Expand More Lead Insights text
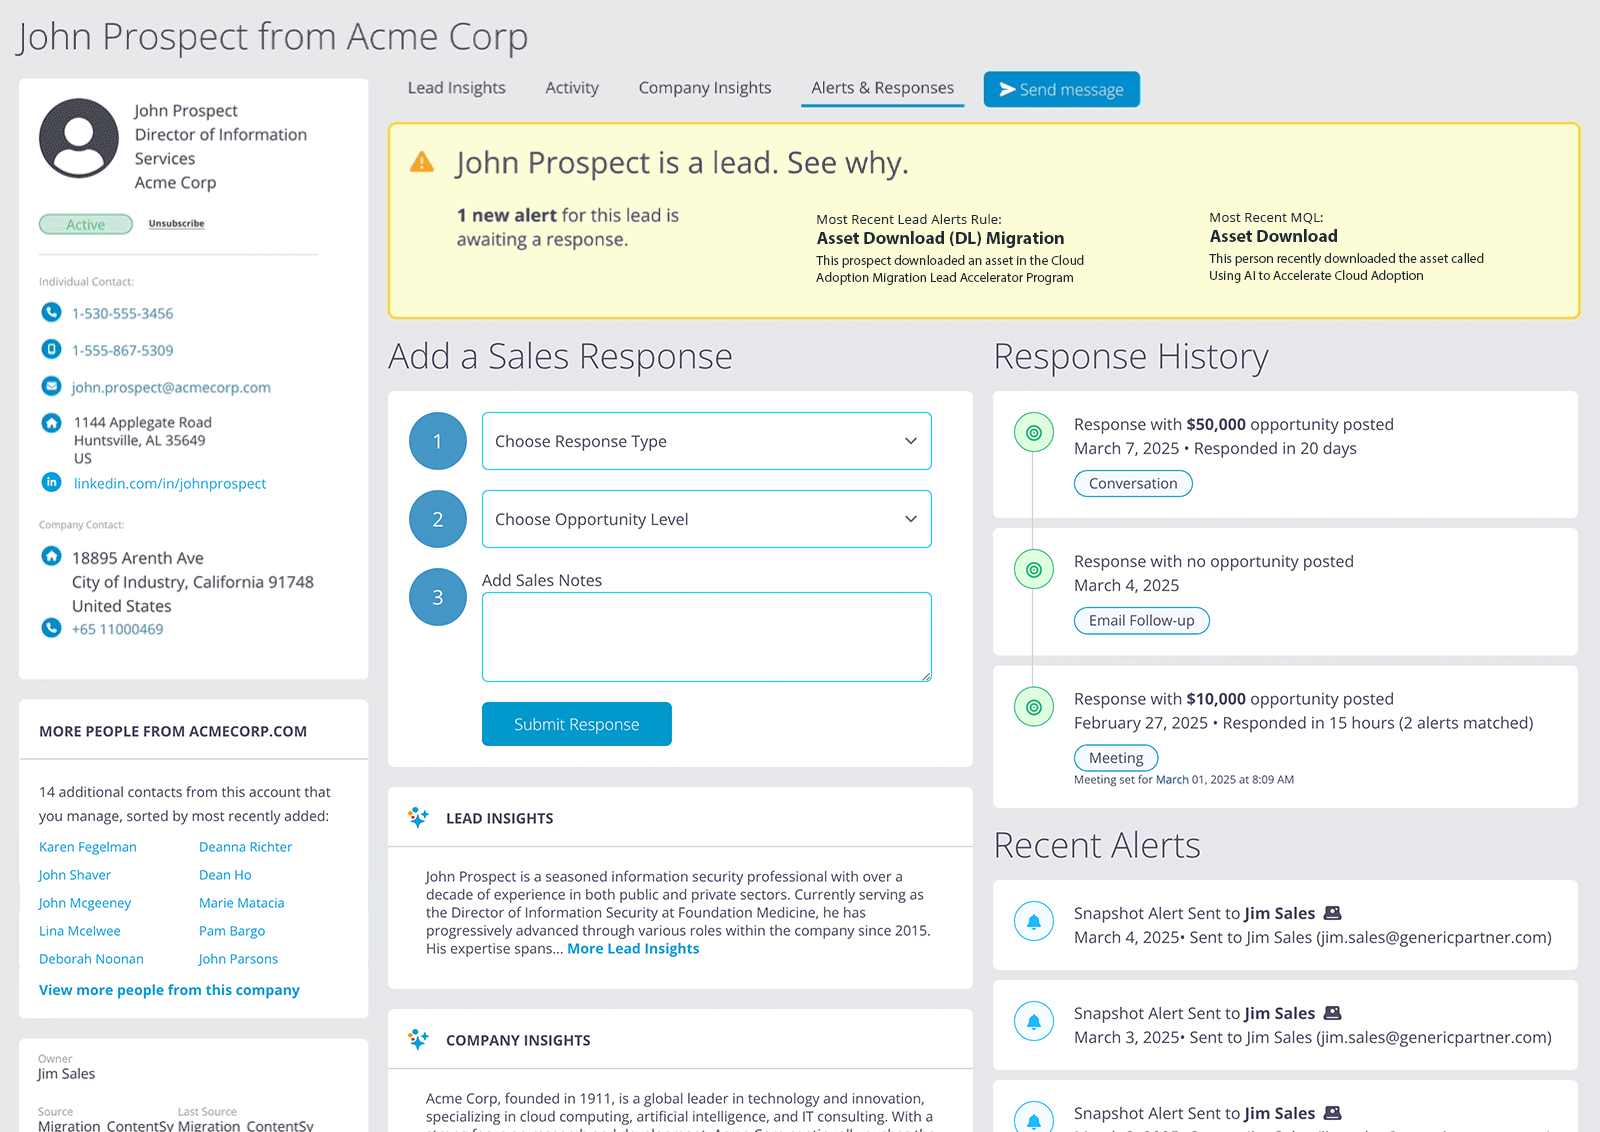1600x1132 pixels. [633, 949]
